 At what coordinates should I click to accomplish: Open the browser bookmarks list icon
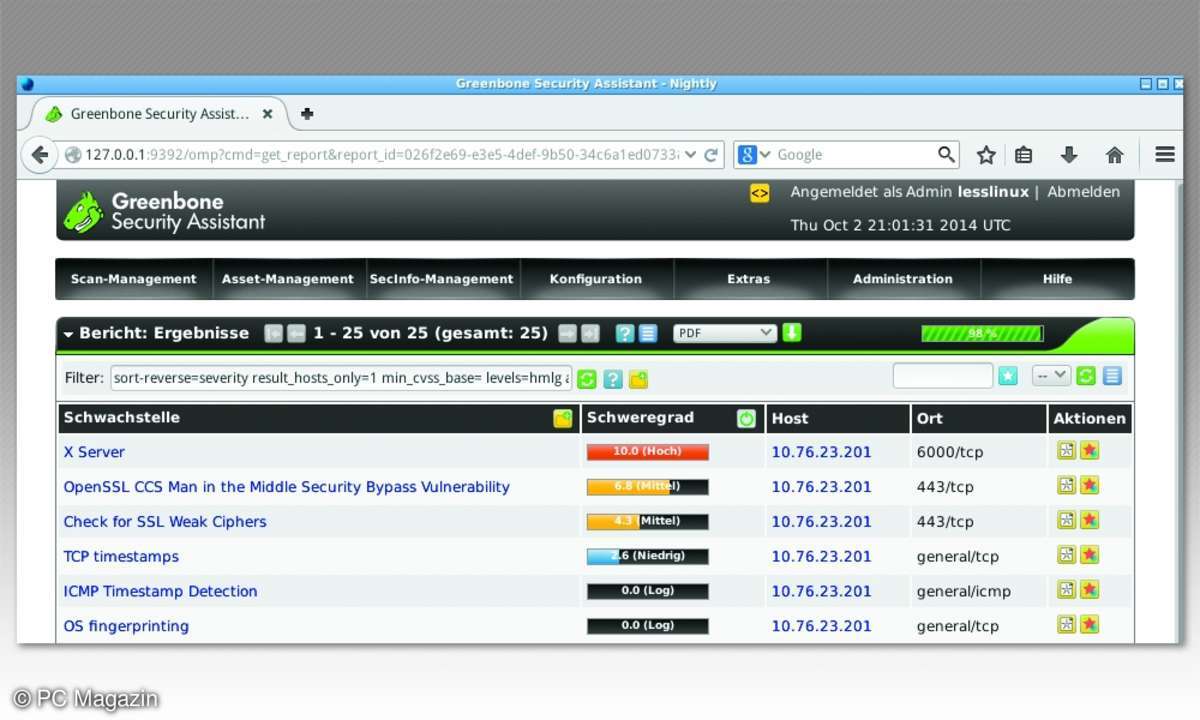(x=1023, y=155)
